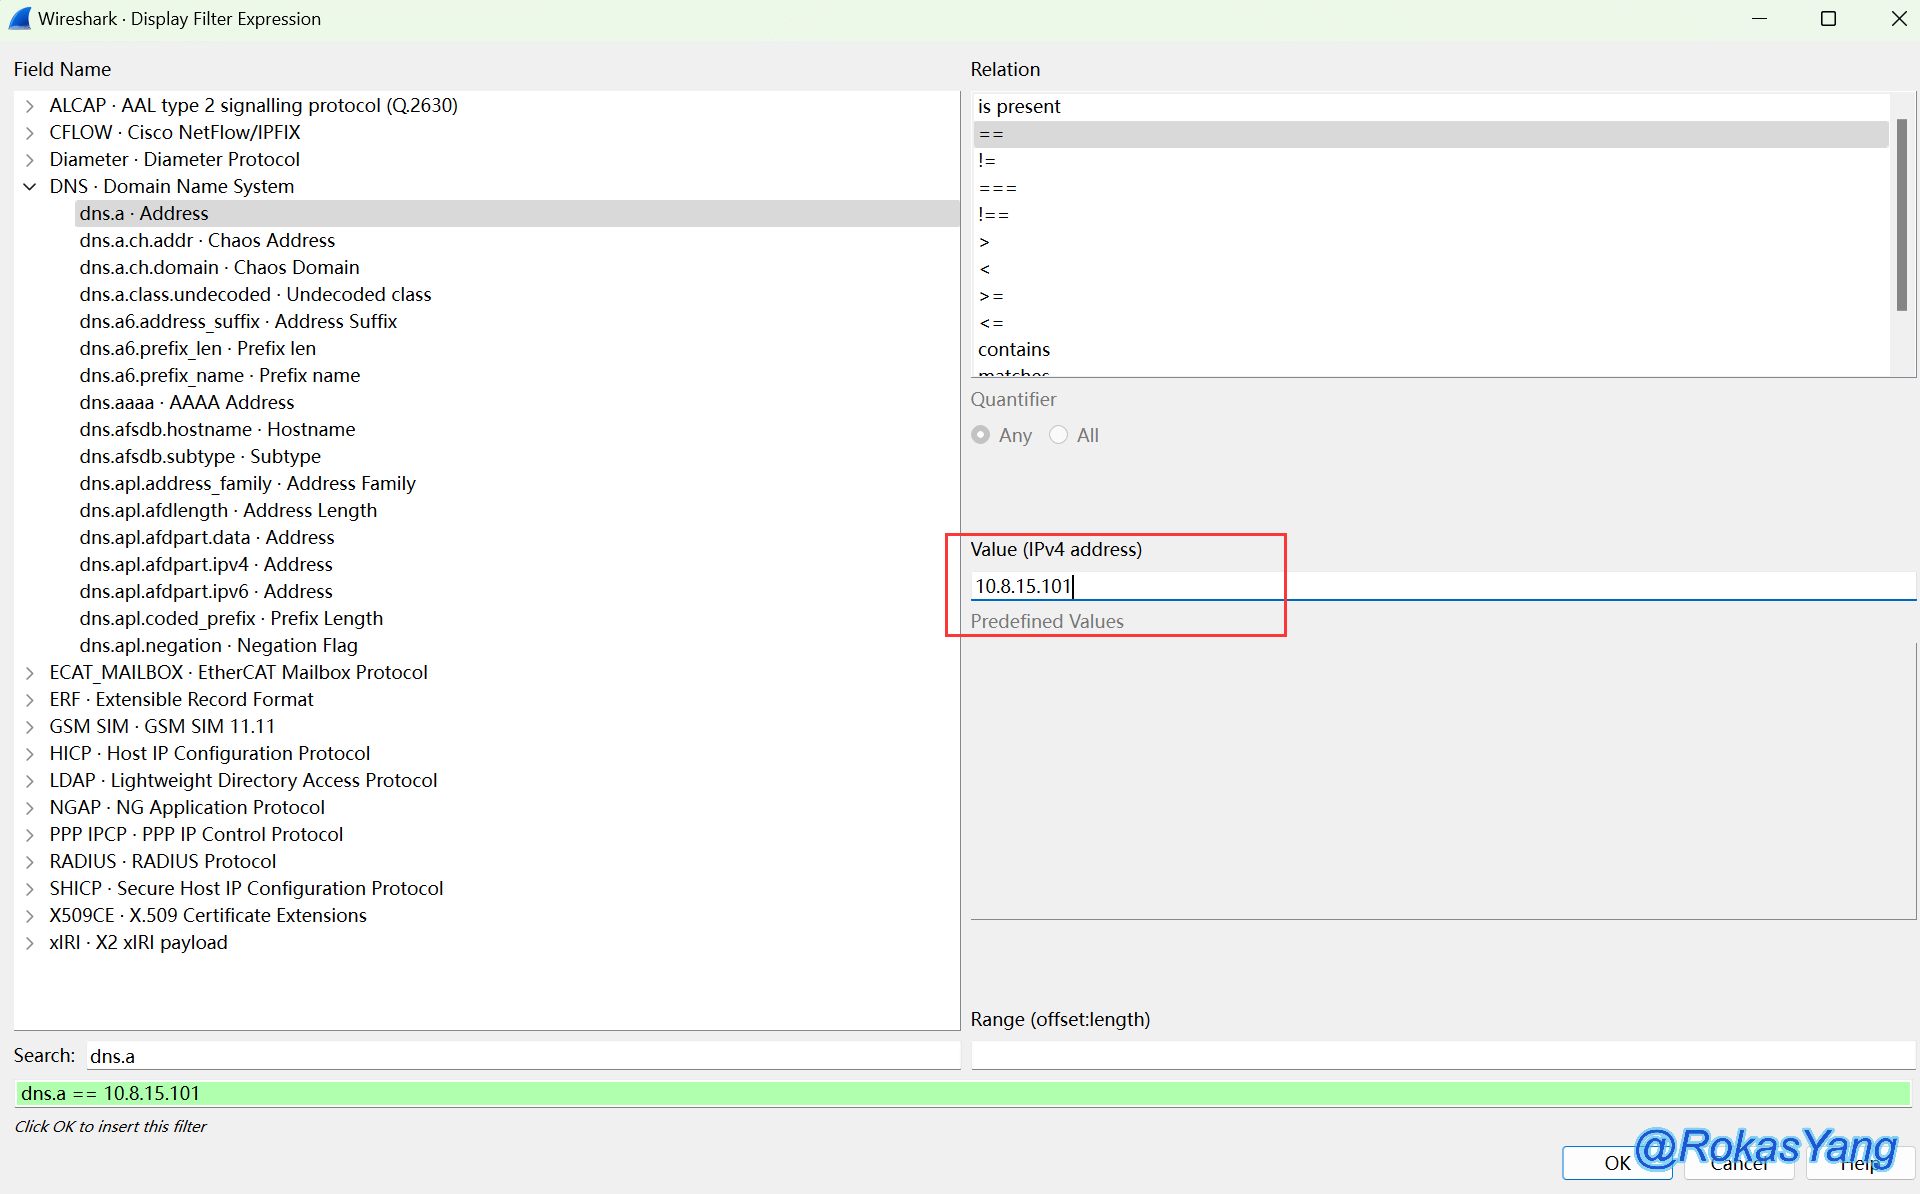This screenshot has width=1920, height=1194.
Task: Expand the xIRI X2 payload node
Action: 30,943
